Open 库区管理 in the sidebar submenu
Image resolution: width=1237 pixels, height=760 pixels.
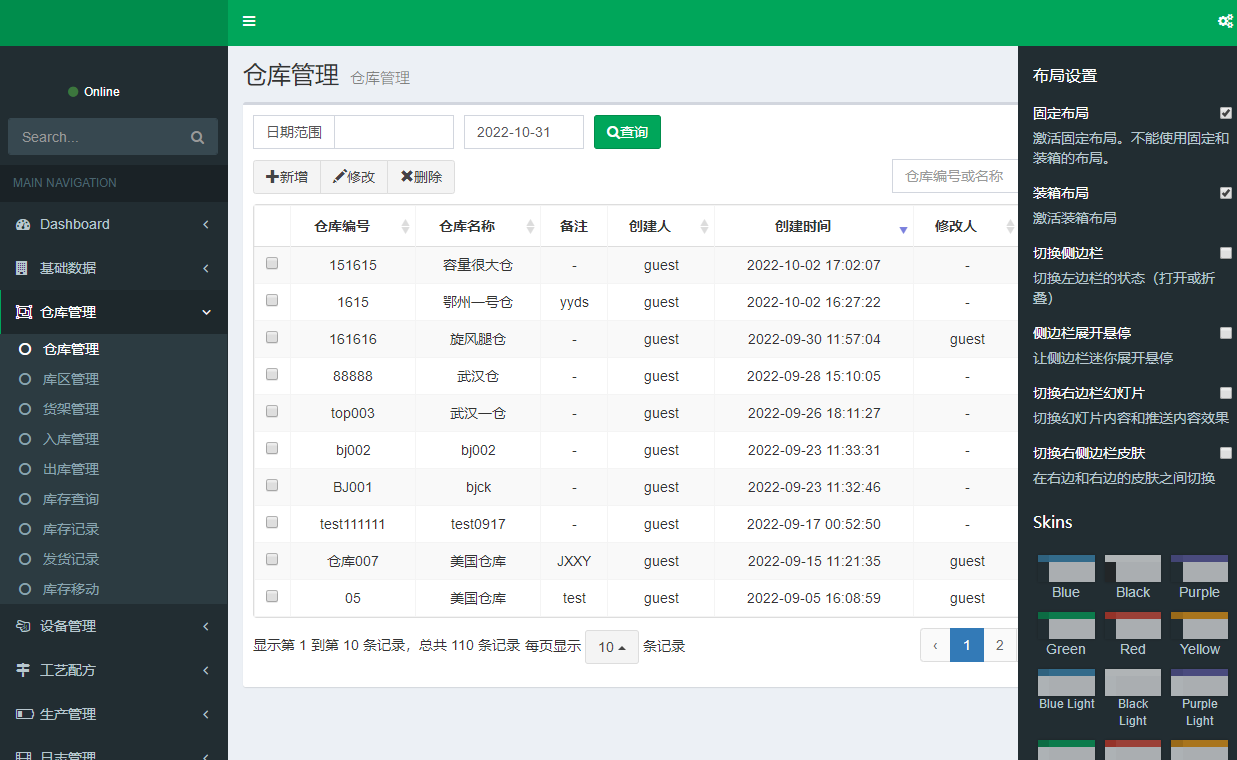[71, 379]
